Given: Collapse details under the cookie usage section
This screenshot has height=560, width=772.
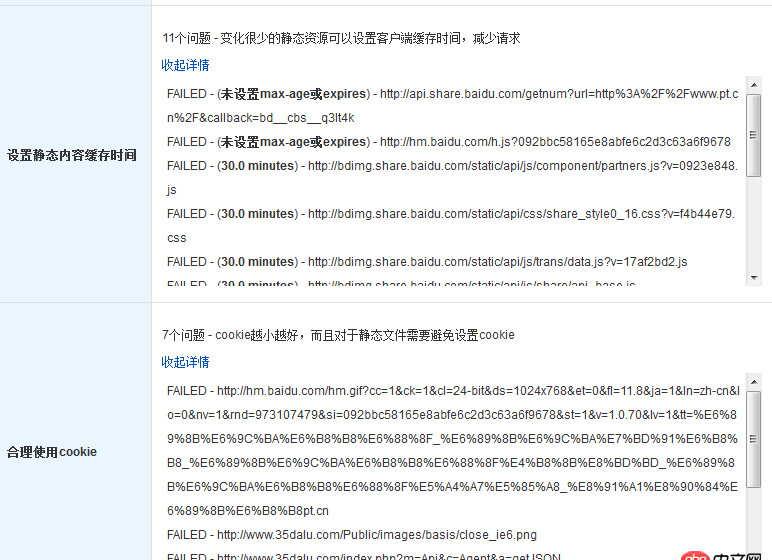Looking at the screenshot, I should click(x=185, y=362).
